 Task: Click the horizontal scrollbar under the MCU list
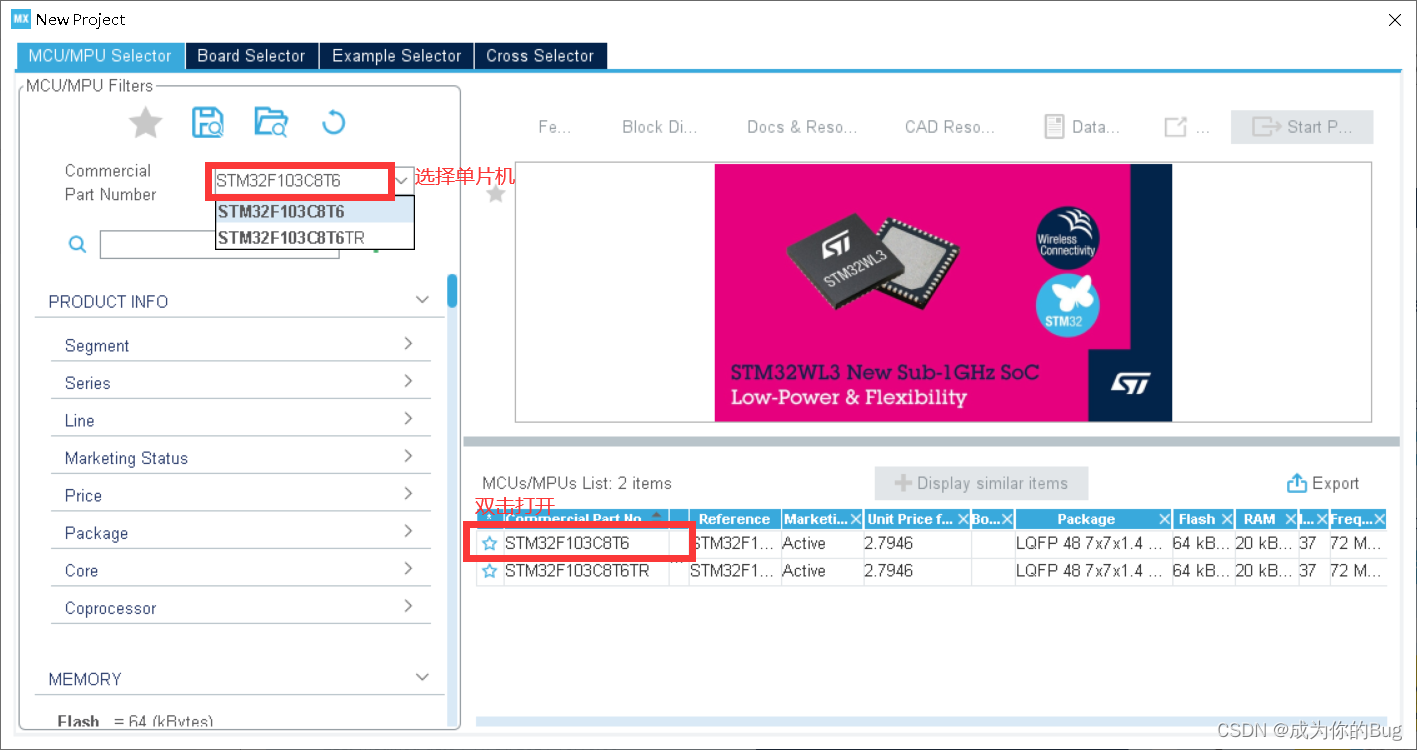930,721
